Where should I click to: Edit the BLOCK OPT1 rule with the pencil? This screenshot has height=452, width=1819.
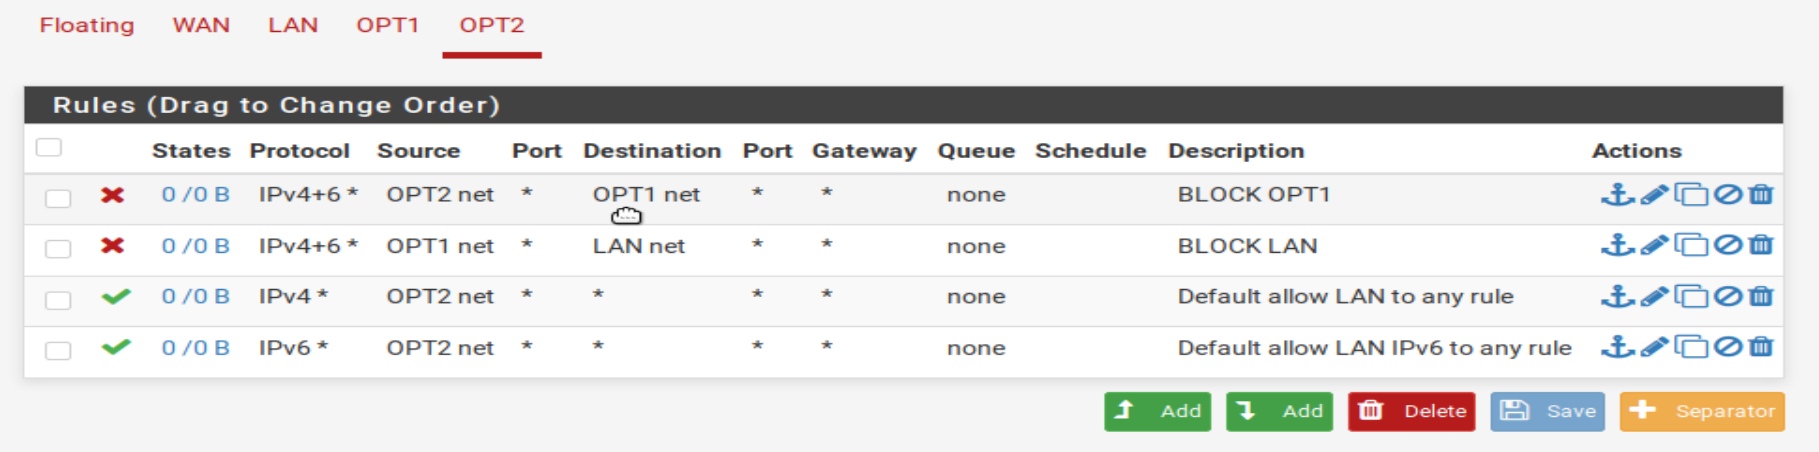coord(1654,194)
